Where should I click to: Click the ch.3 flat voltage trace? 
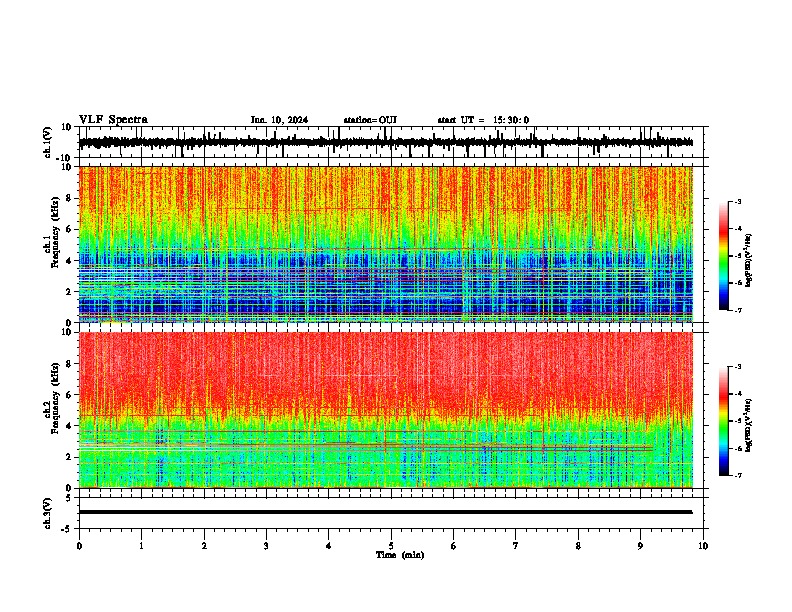click(x=385, y=512)
